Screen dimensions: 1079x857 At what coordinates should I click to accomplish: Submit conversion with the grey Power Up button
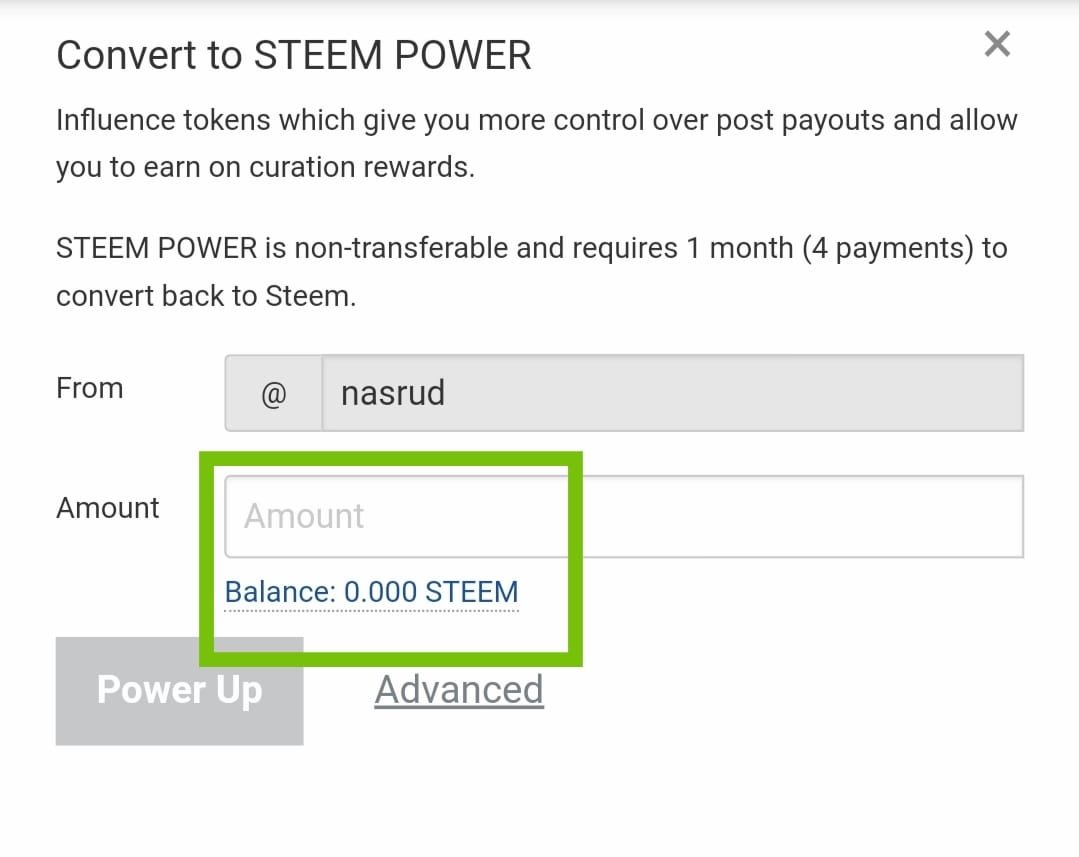[180, 690]
